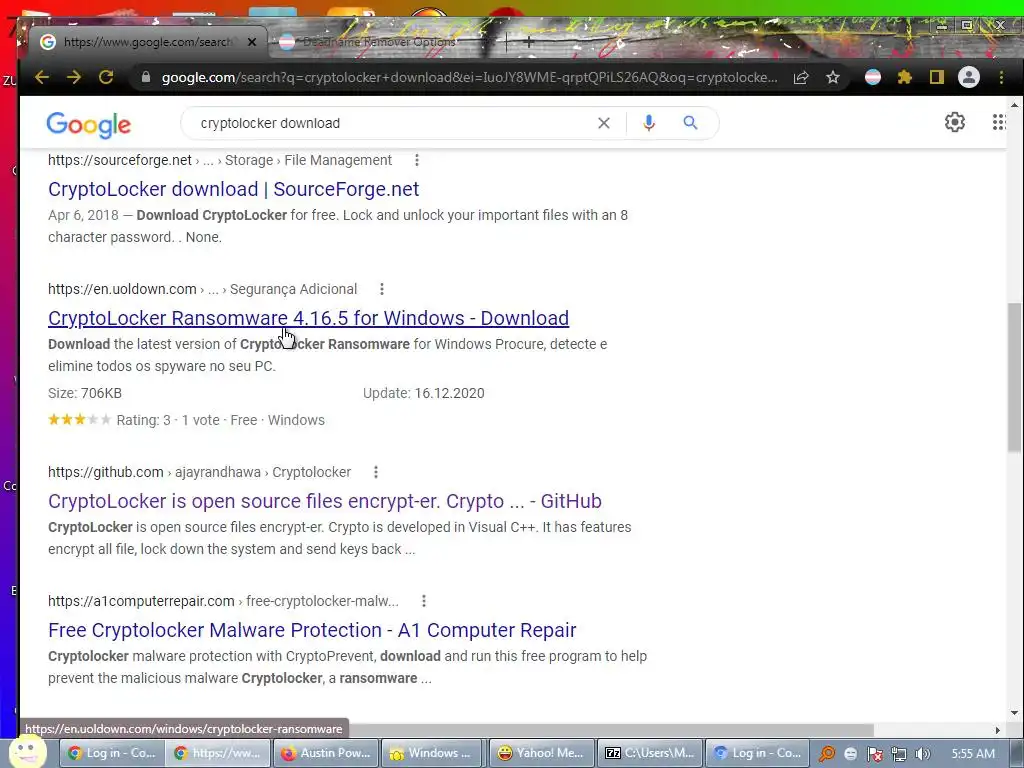Close the google.com search tab
Screen dimensions: 1024x768
[252, 42]
